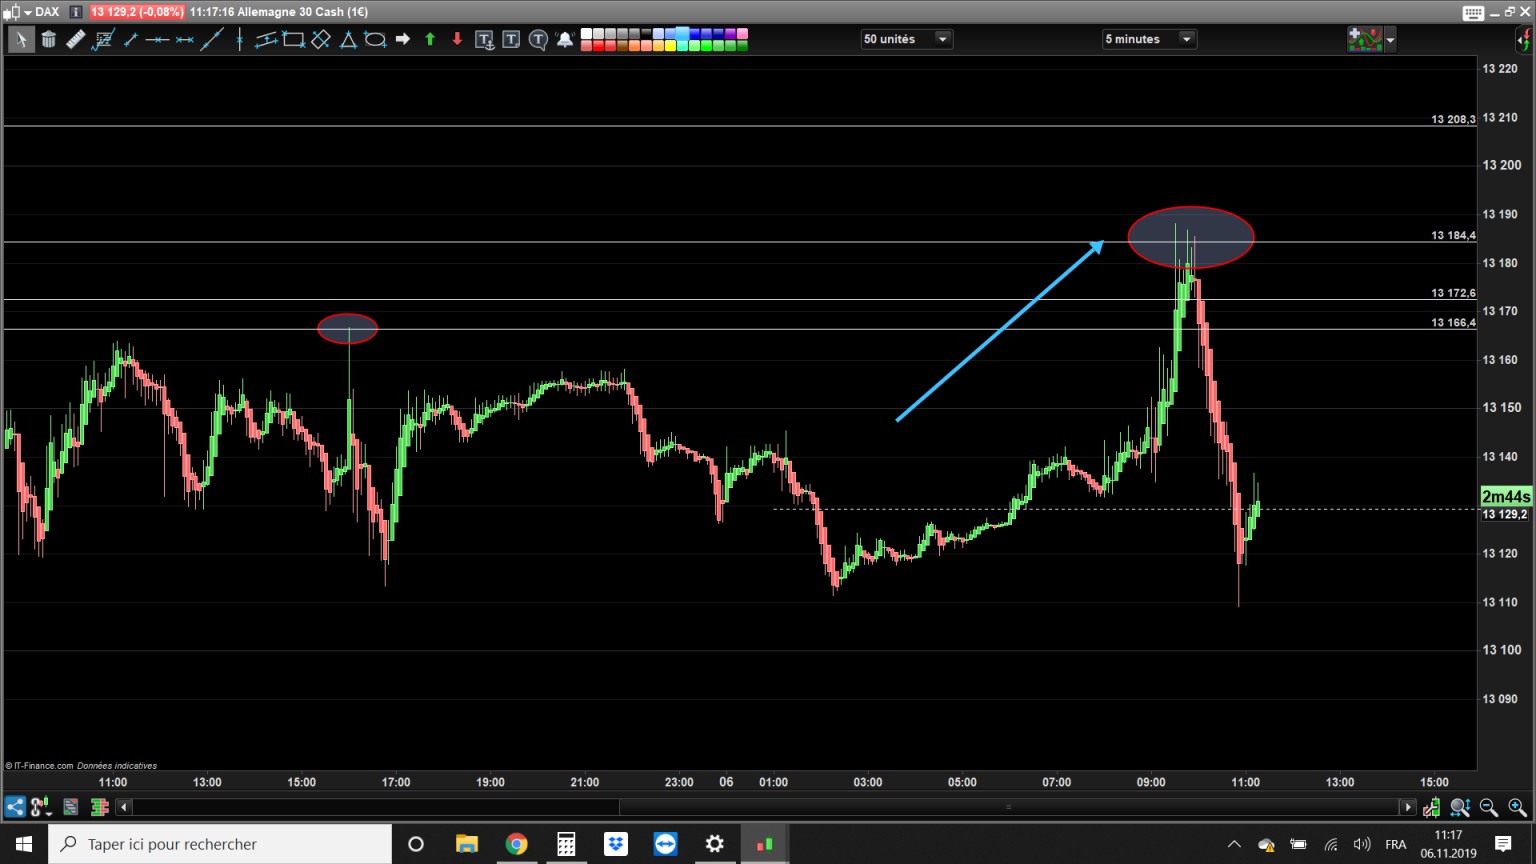This screenshot has height=864, width=1536.
Task: Select the green up-arrow marker tool
Action: 430,39
